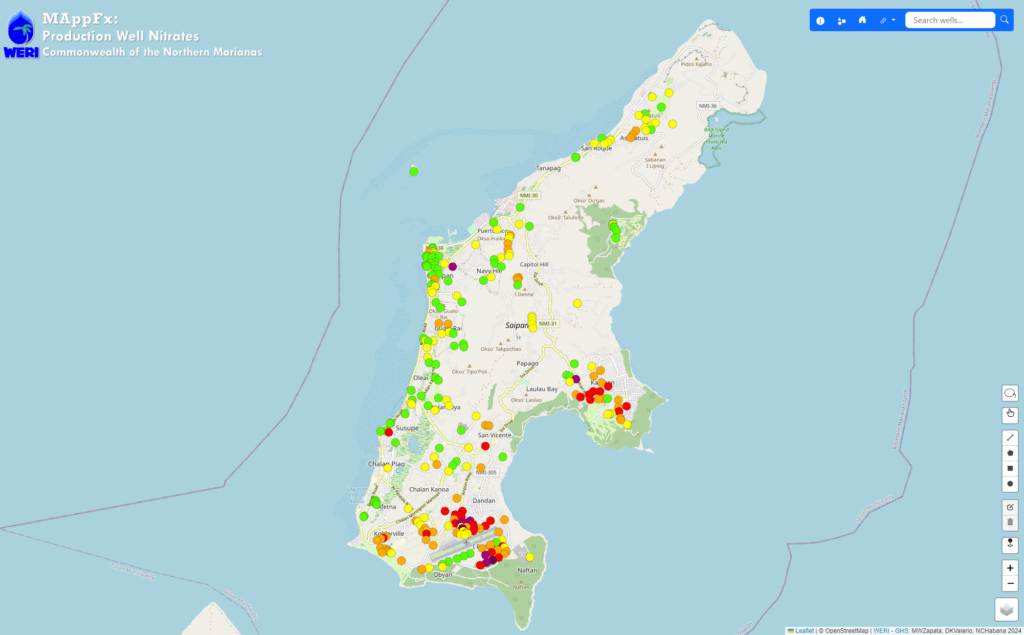Toggle the hand pointer select tool
The height and width of the screenshot is (635, 1024).
(1009, 414)
